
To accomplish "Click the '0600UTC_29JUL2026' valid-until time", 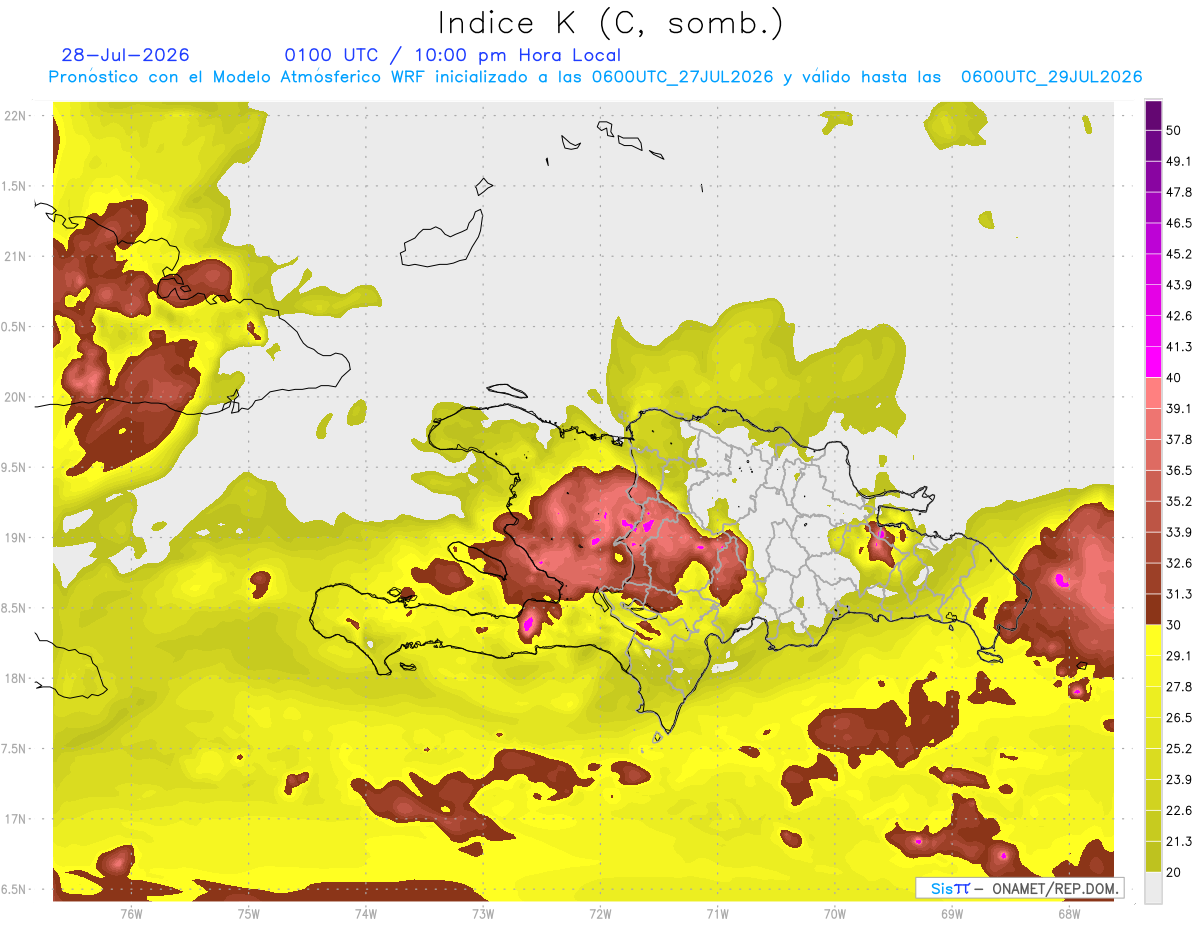I will tap(1051, 77).
